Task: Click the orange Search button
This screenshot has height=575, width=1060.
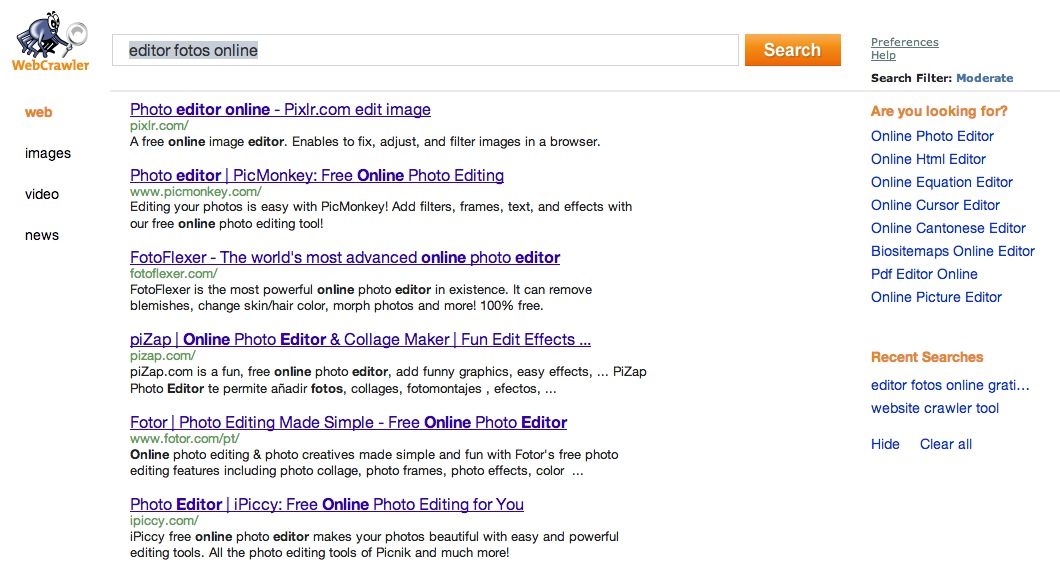Action: pyautogui.click(x=792, y=50)
